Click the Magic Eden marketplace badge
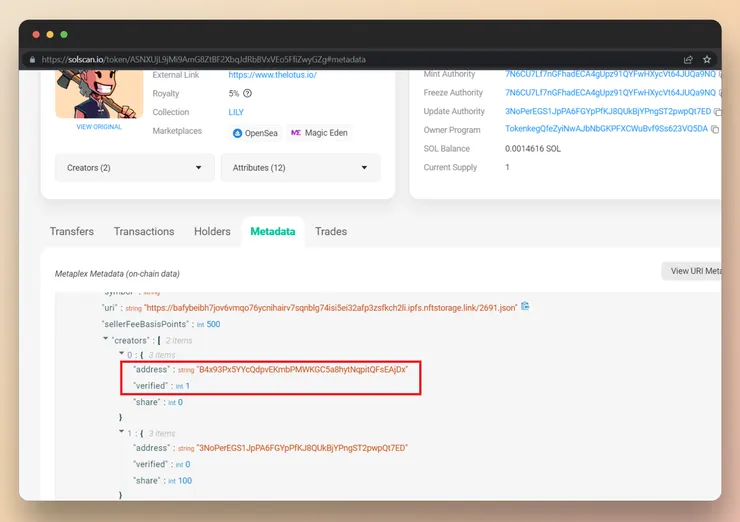 pyautogui.click(x=319, y=133)
